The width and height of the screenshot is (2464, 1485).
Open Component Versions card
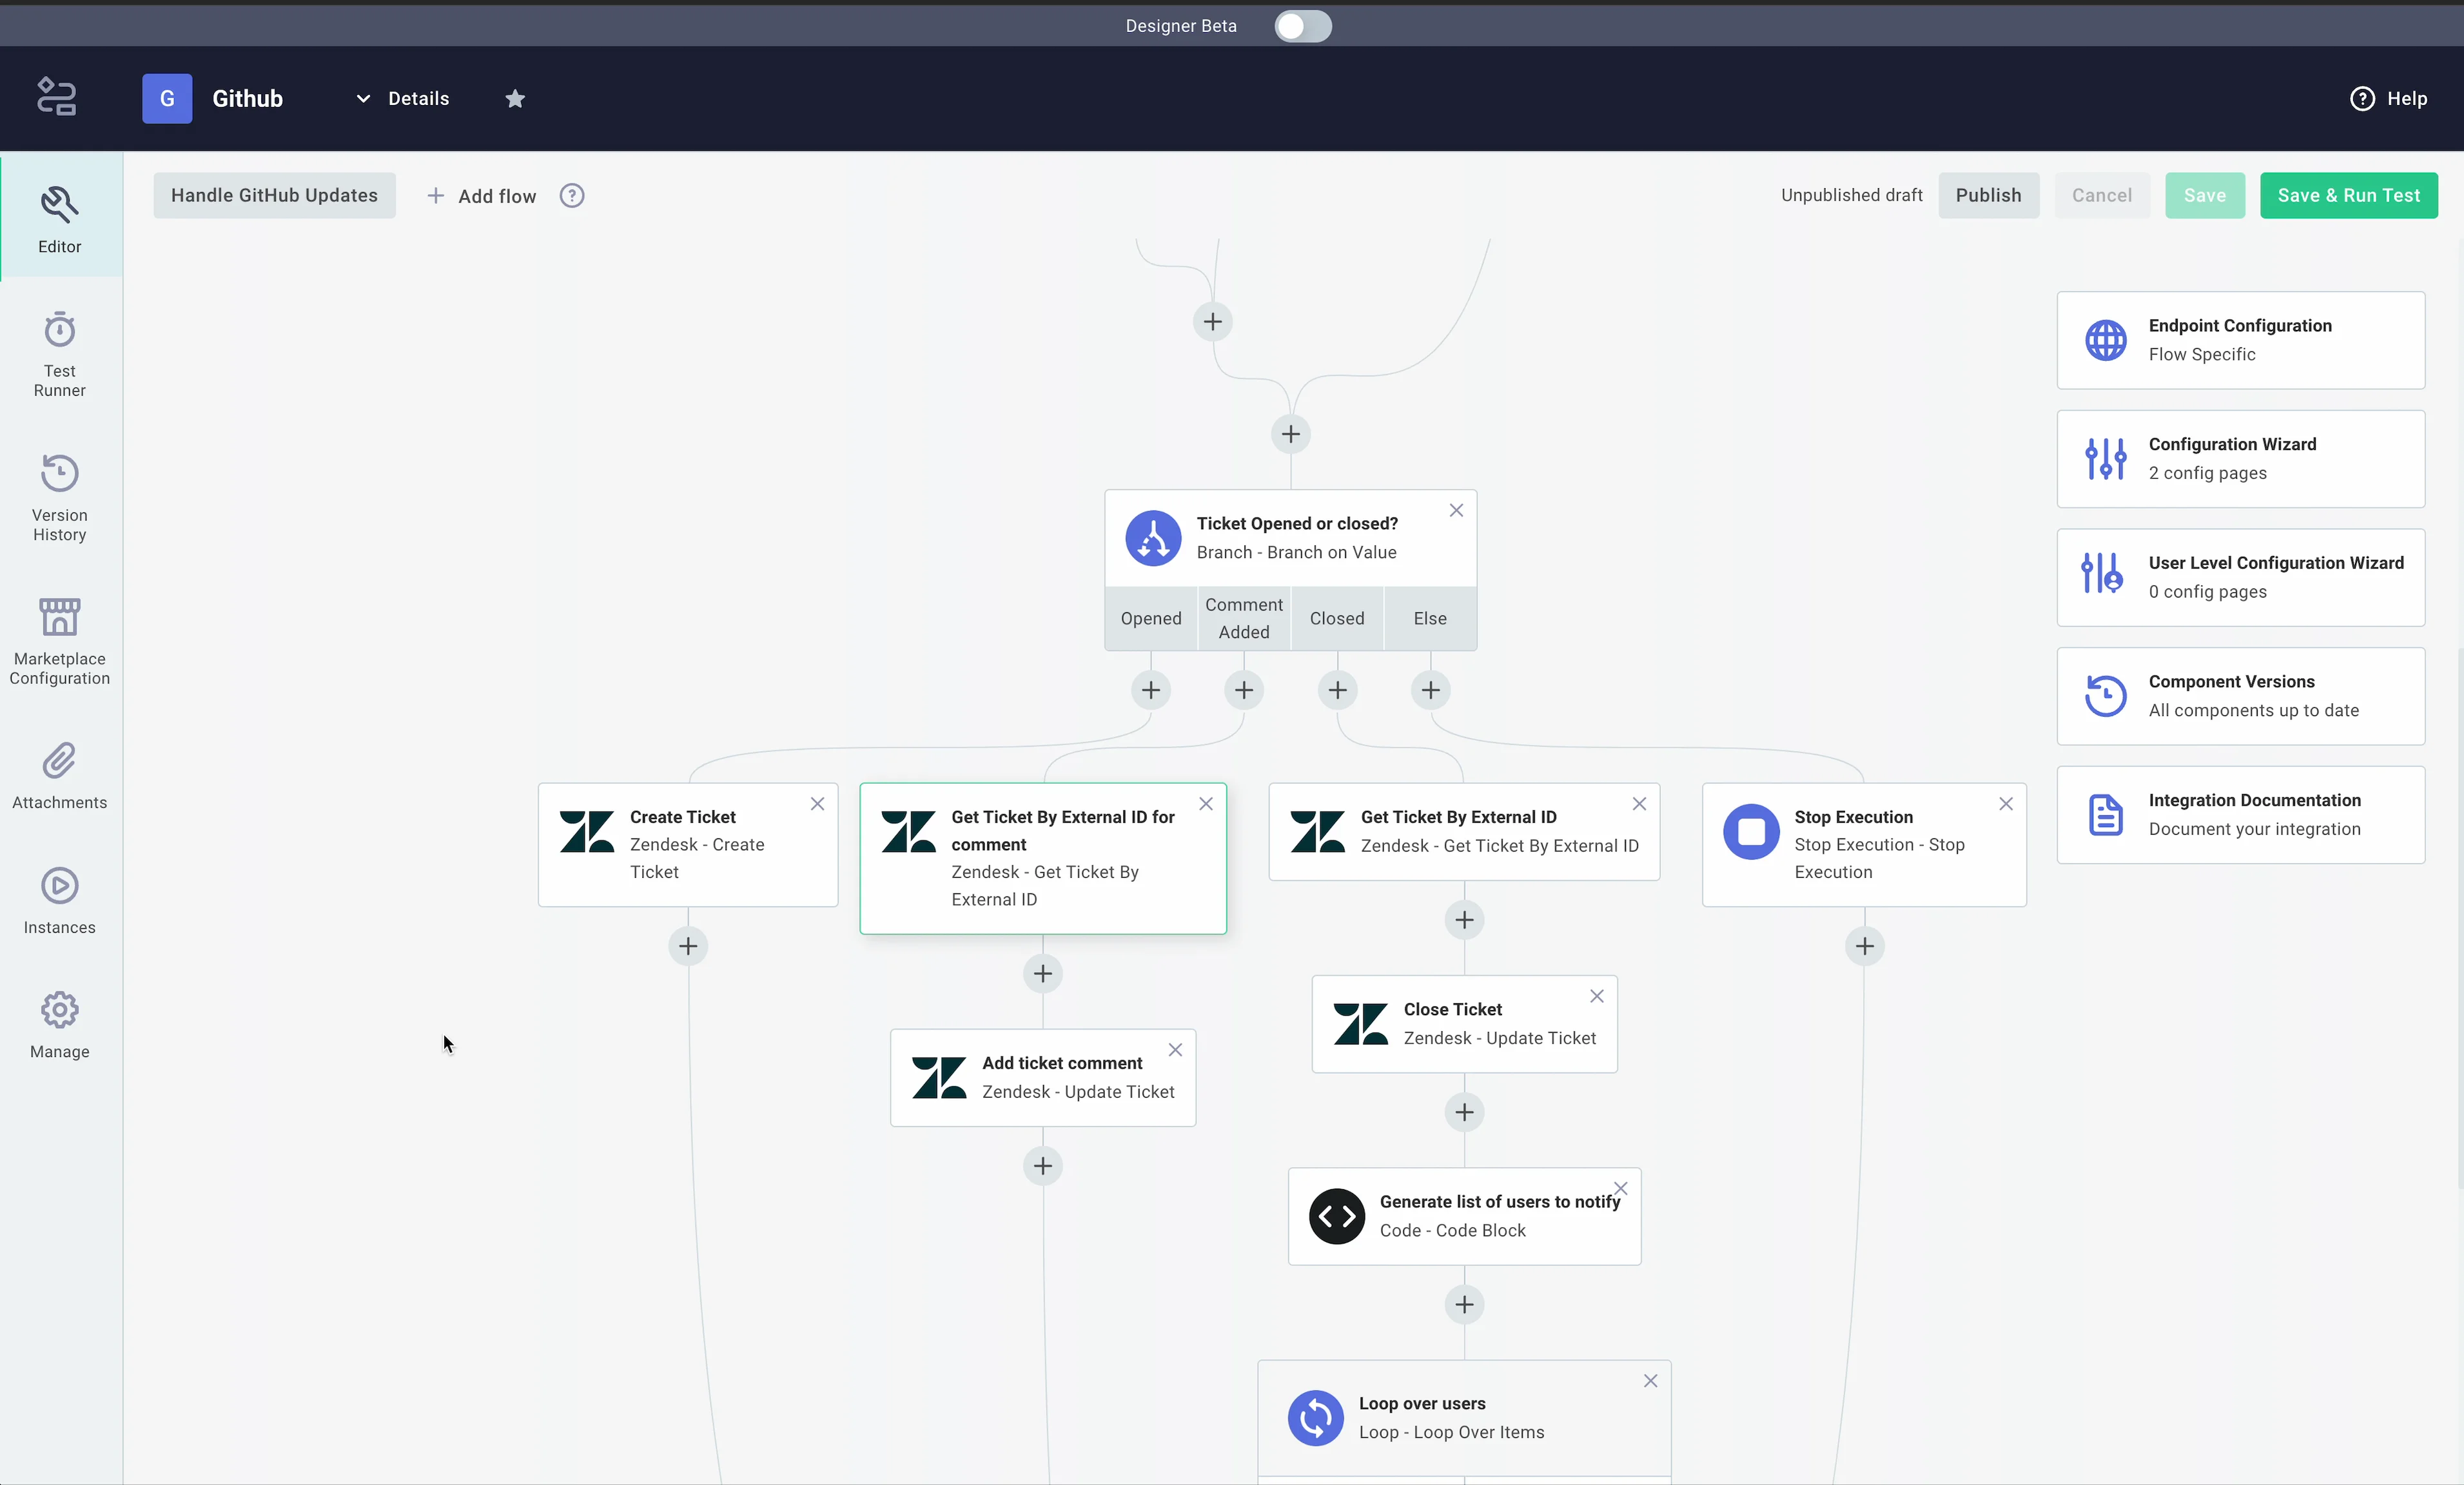2240,696
